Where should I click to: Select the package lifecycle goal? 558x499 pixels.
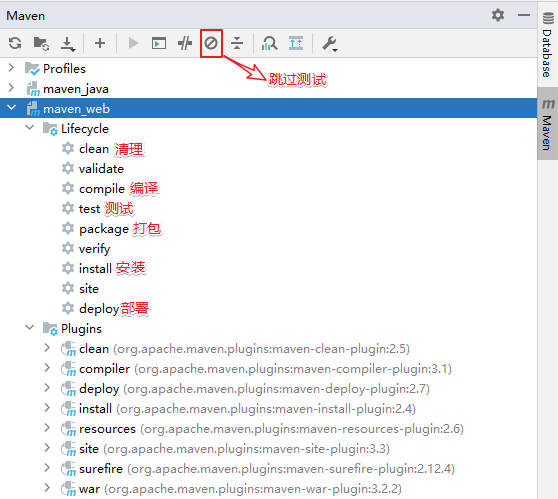(104, 229)
